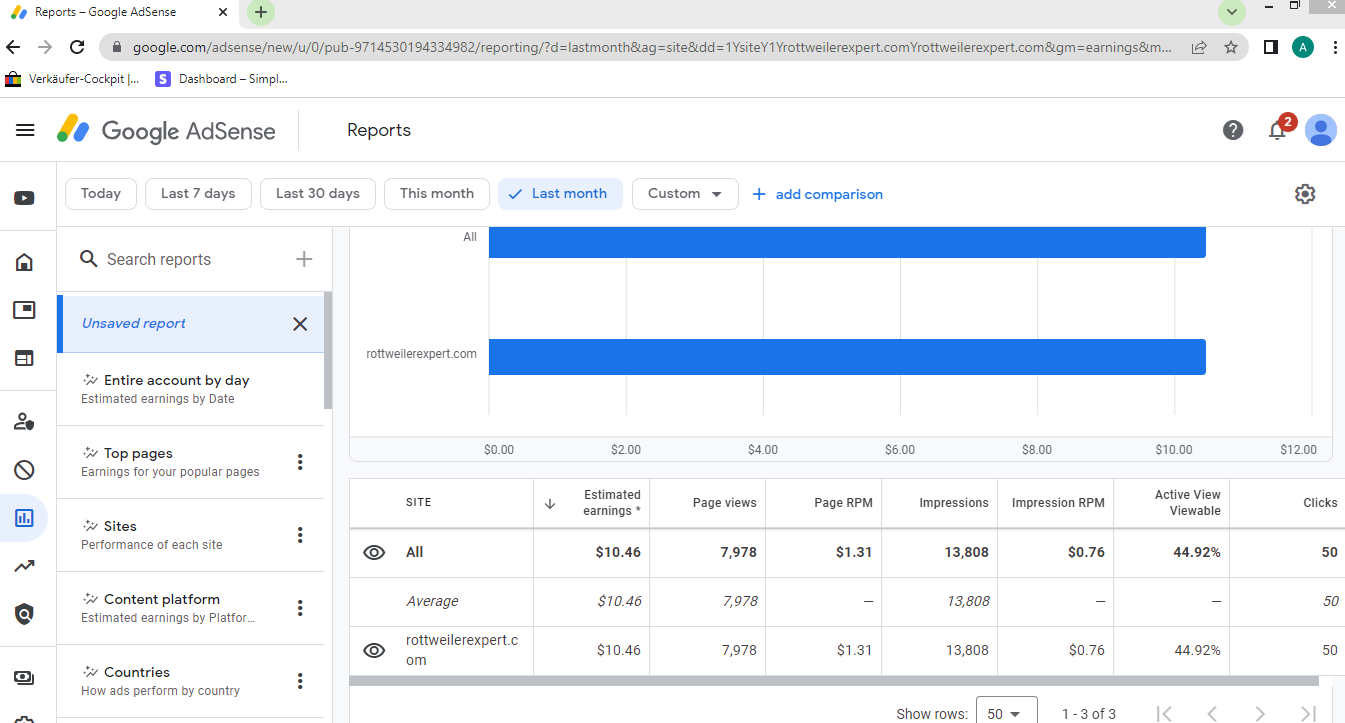Screen dimensions: 1345x723
Task: Open the Custom date range dropdown
Action: pos(685,194)
